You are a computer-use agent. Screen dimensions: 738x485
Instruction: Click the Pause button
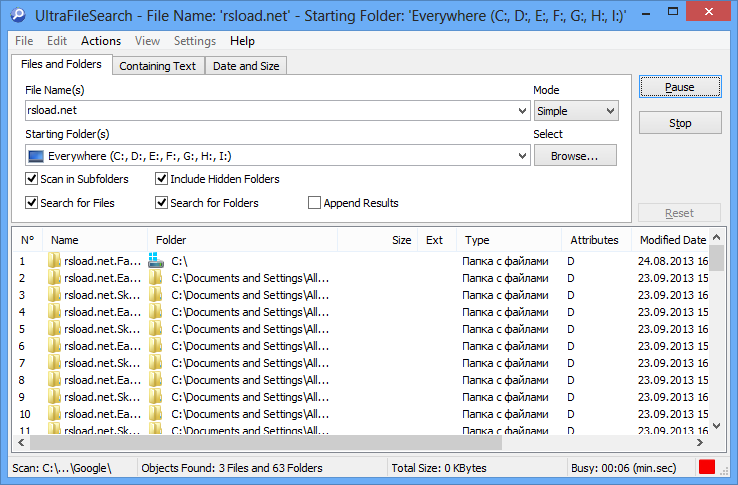680,87
